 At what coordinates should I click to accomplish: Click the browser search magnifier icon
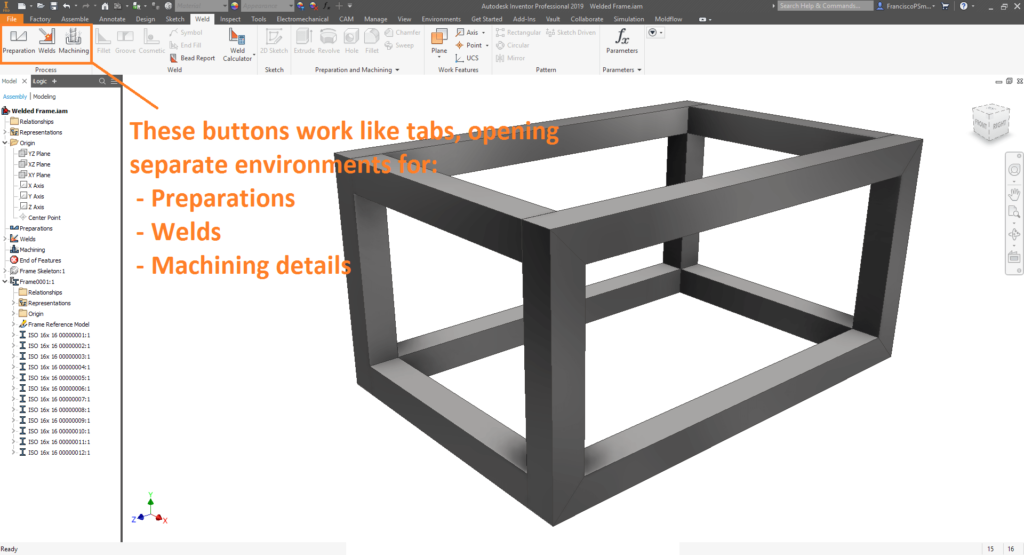[102, 81]
